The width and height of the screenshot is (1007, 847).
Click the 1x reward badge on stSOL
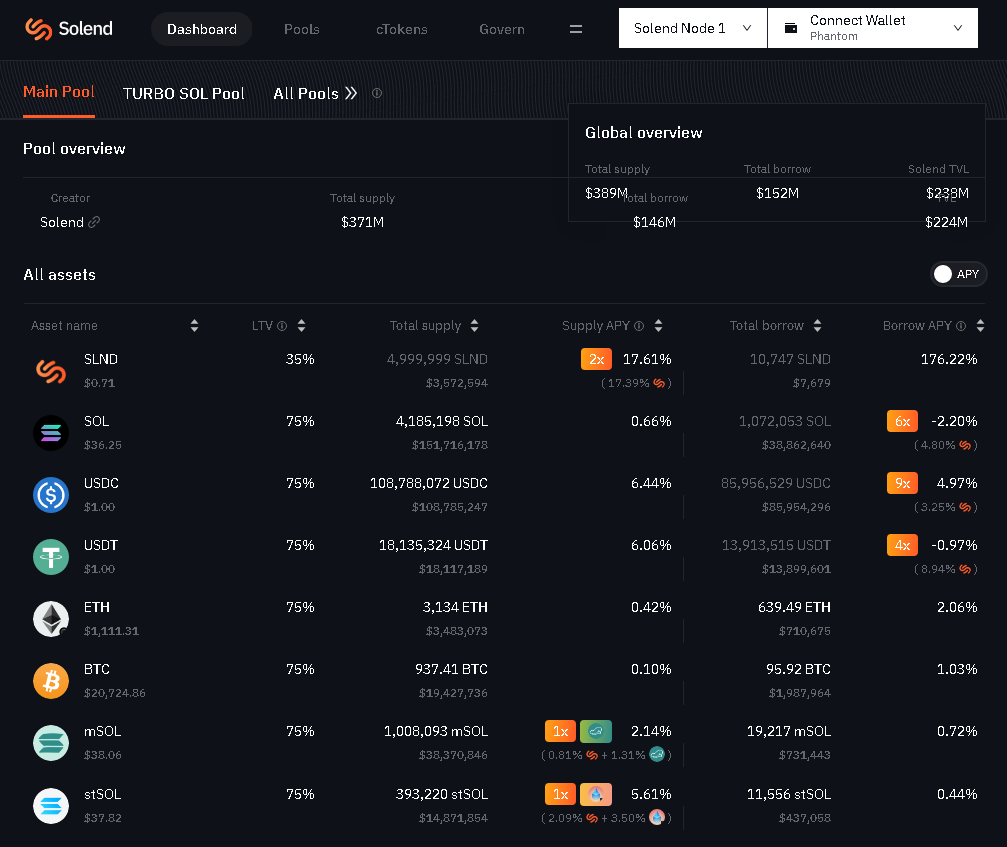coord(561,794)
